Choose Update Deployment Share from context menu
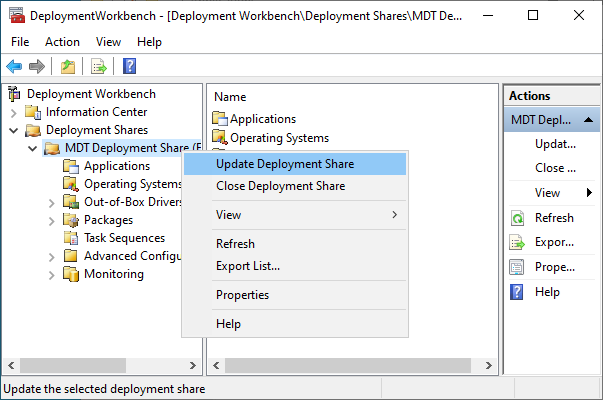Image resolution: width=603 pixels, height=400 pixels. point(295,164)
